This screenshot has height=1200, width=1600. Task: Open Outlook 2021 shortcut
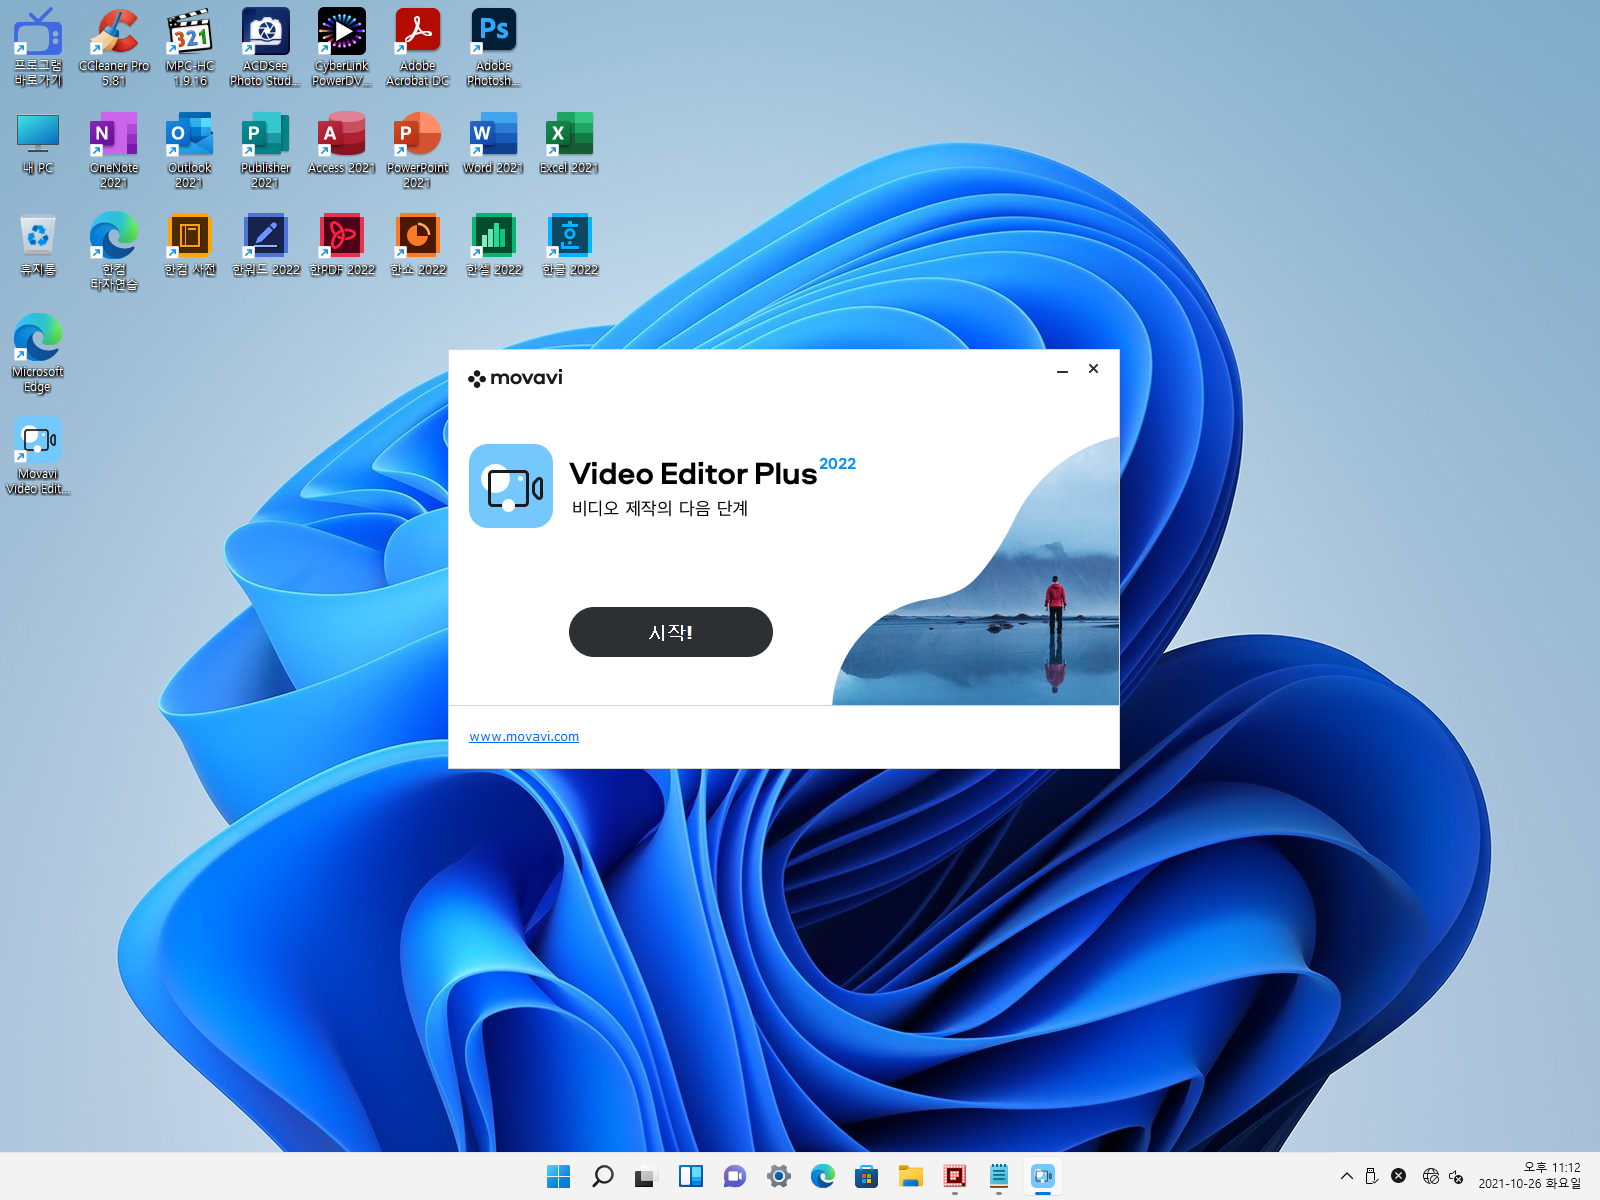(190, 150)
